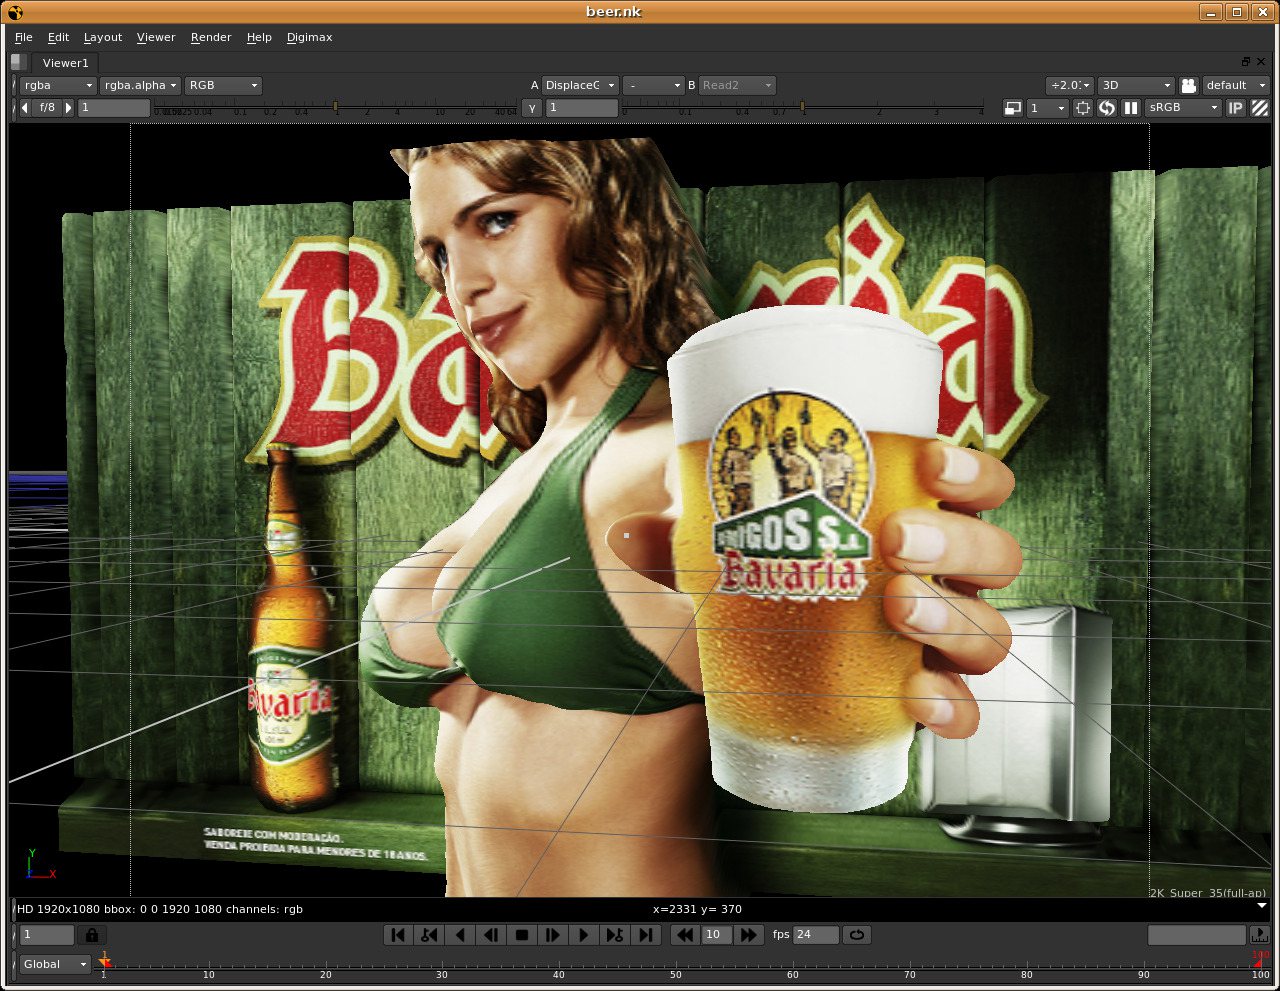The width and height of the screenshot is (1280, 991).
Task: Toggle the clipping warning stripes icon
Action: (x=1260, y=108)
